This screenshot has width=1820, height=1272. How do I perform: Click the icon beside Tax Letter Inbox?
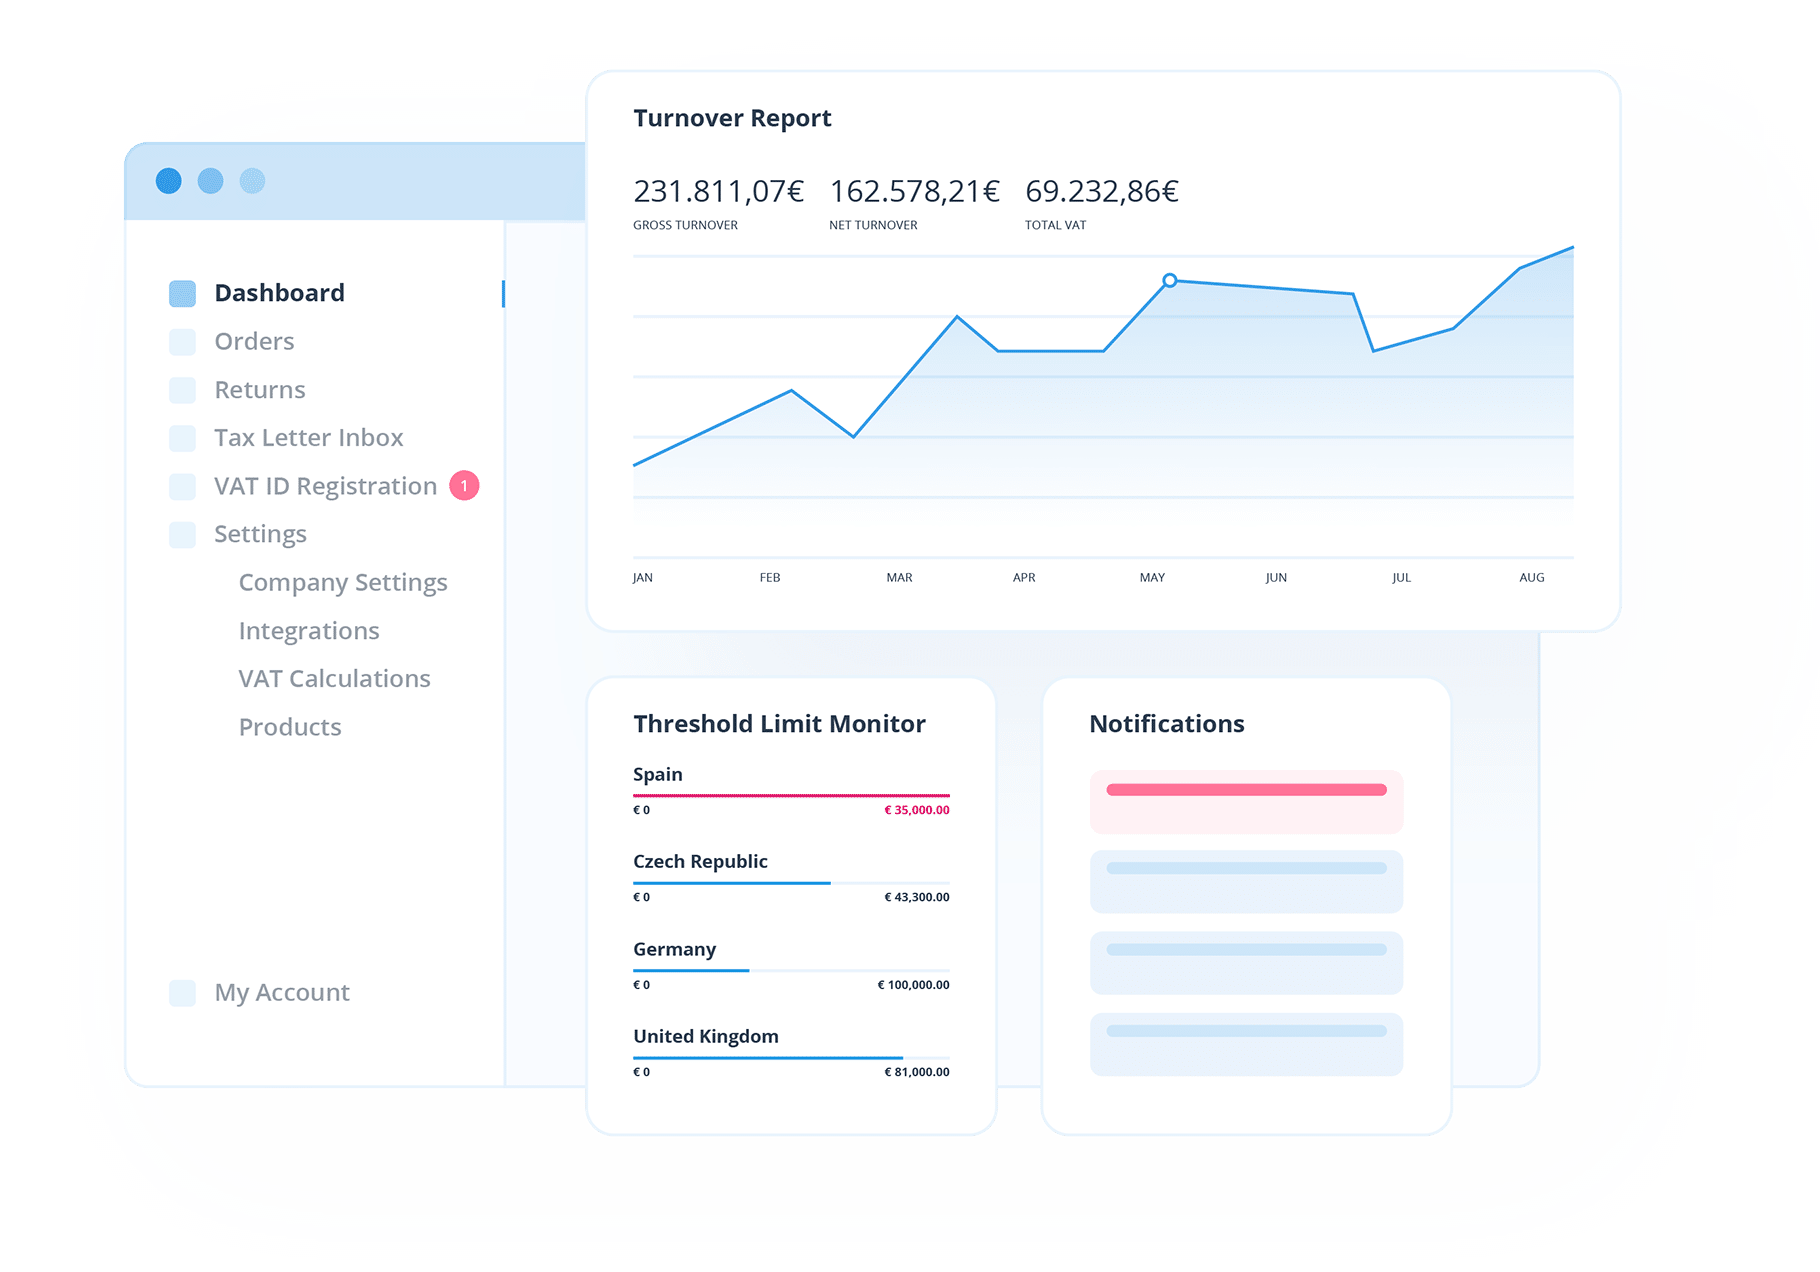pyautogui.click(x=182, y=438)
